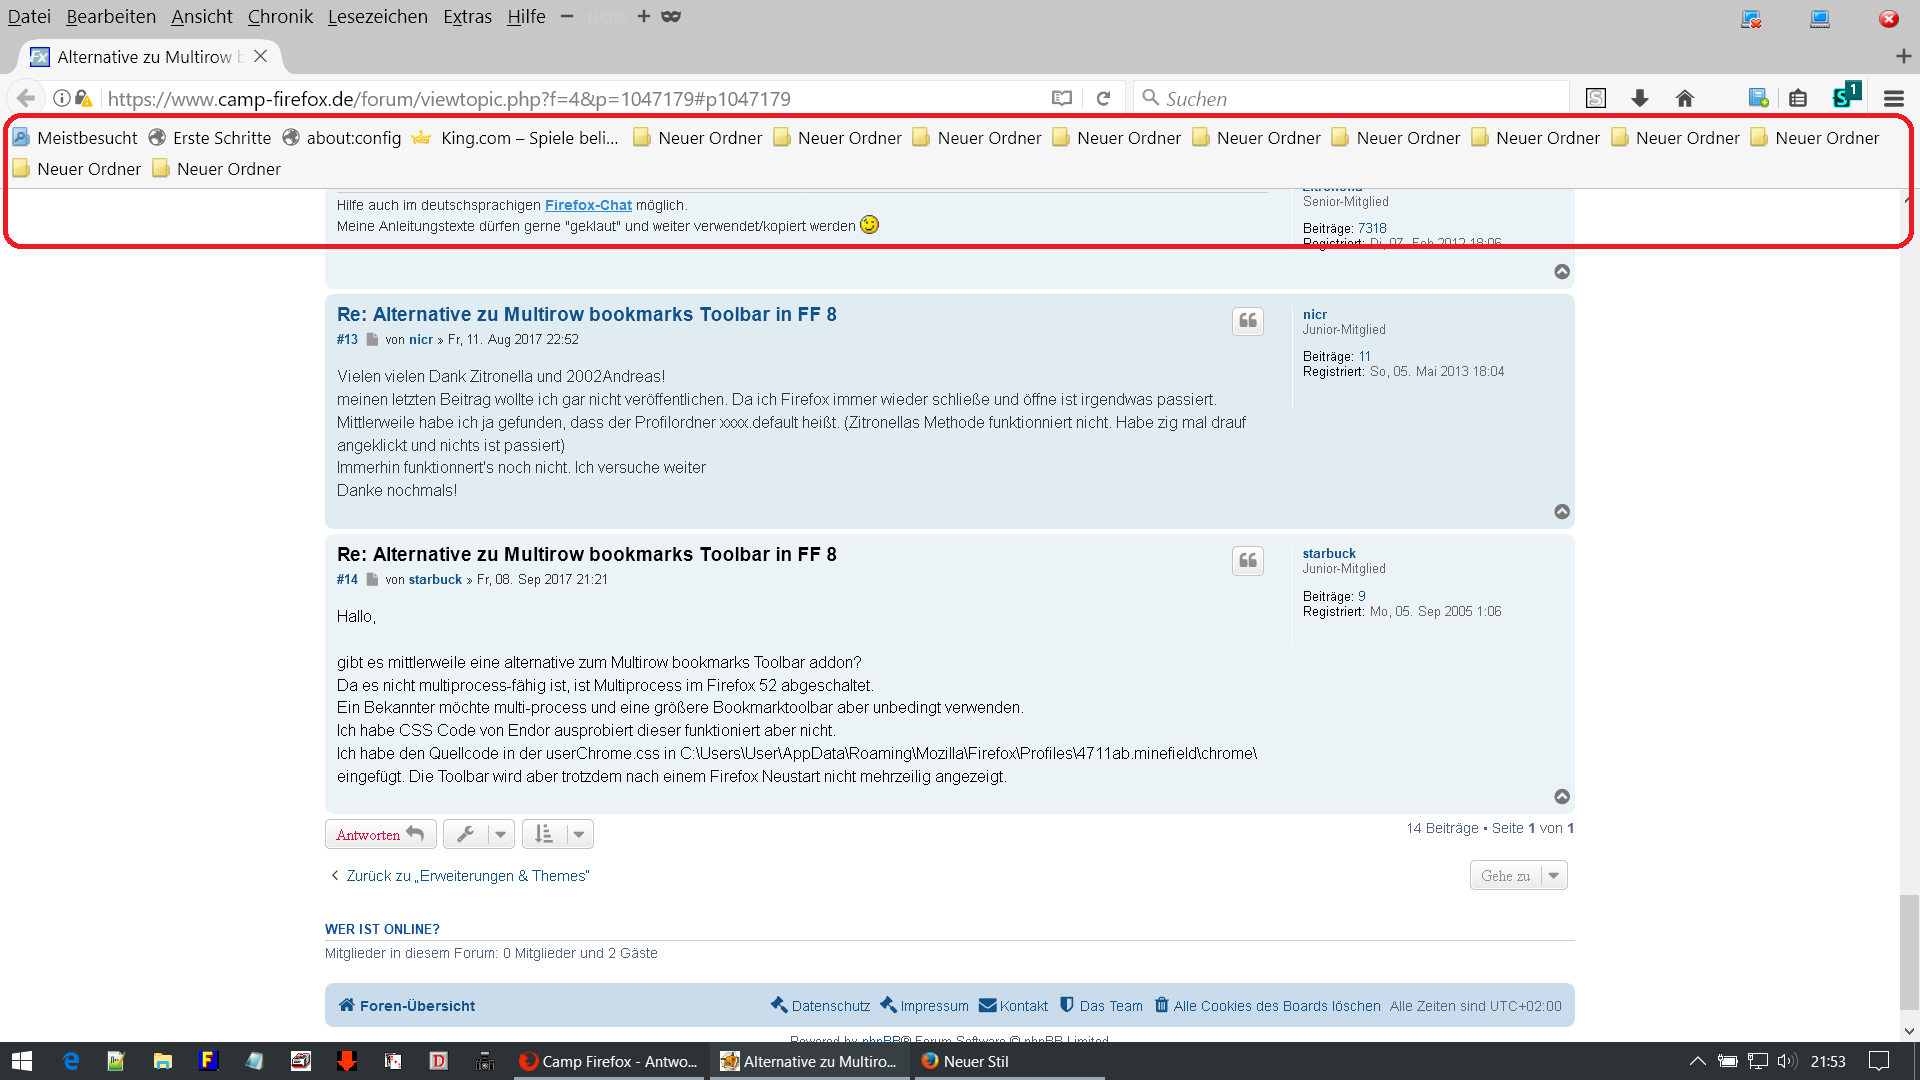Click the page vertical scrollbar thumb
Screen dimensions: 1920x1080
1909,952
